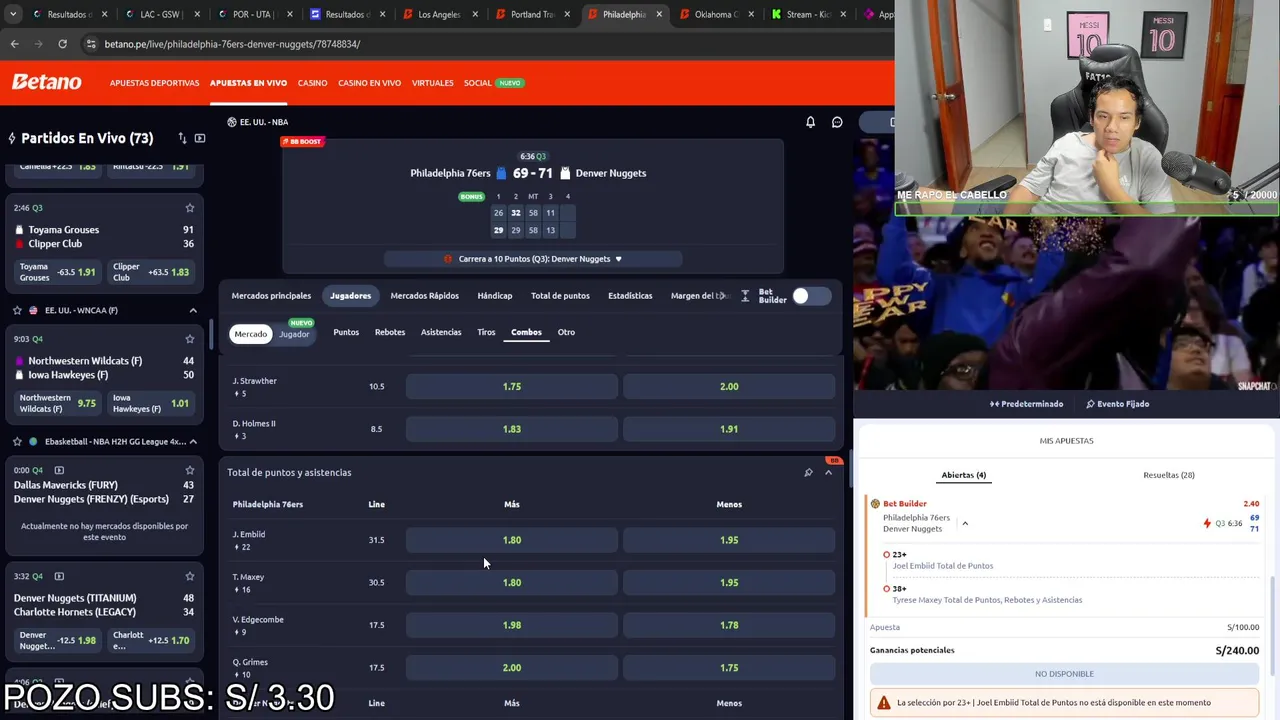This screenshot has width=1280, height=720.
Task: Click the NO DISPONIBLE bet button
Action: (1064, 674)
